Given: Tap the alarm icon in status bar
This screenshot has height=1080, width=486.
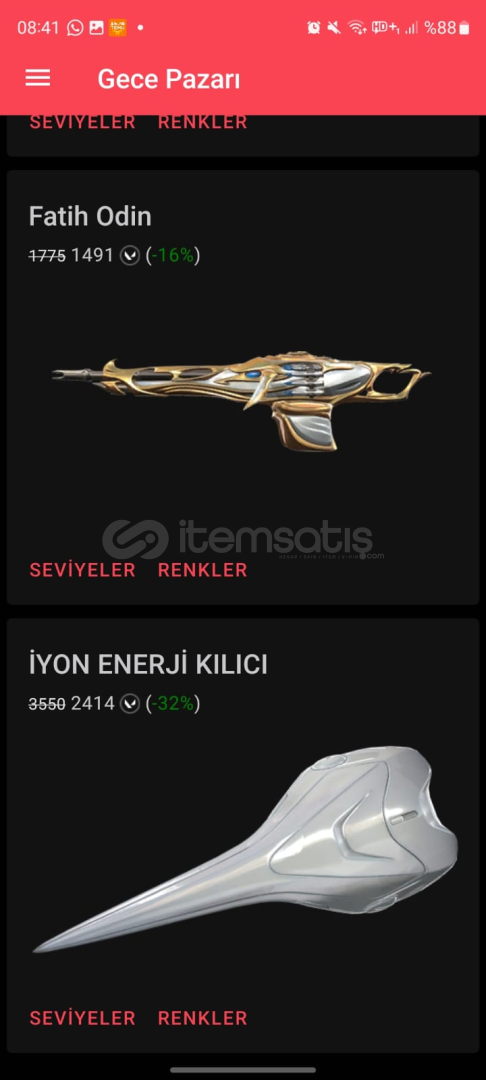Looking at the screenshot, I should [314, 28].
